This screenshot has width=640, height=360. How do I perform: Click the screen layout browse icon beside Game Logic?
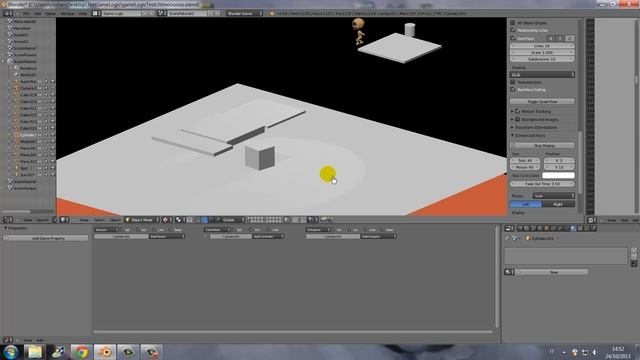[x=96, y=13]
